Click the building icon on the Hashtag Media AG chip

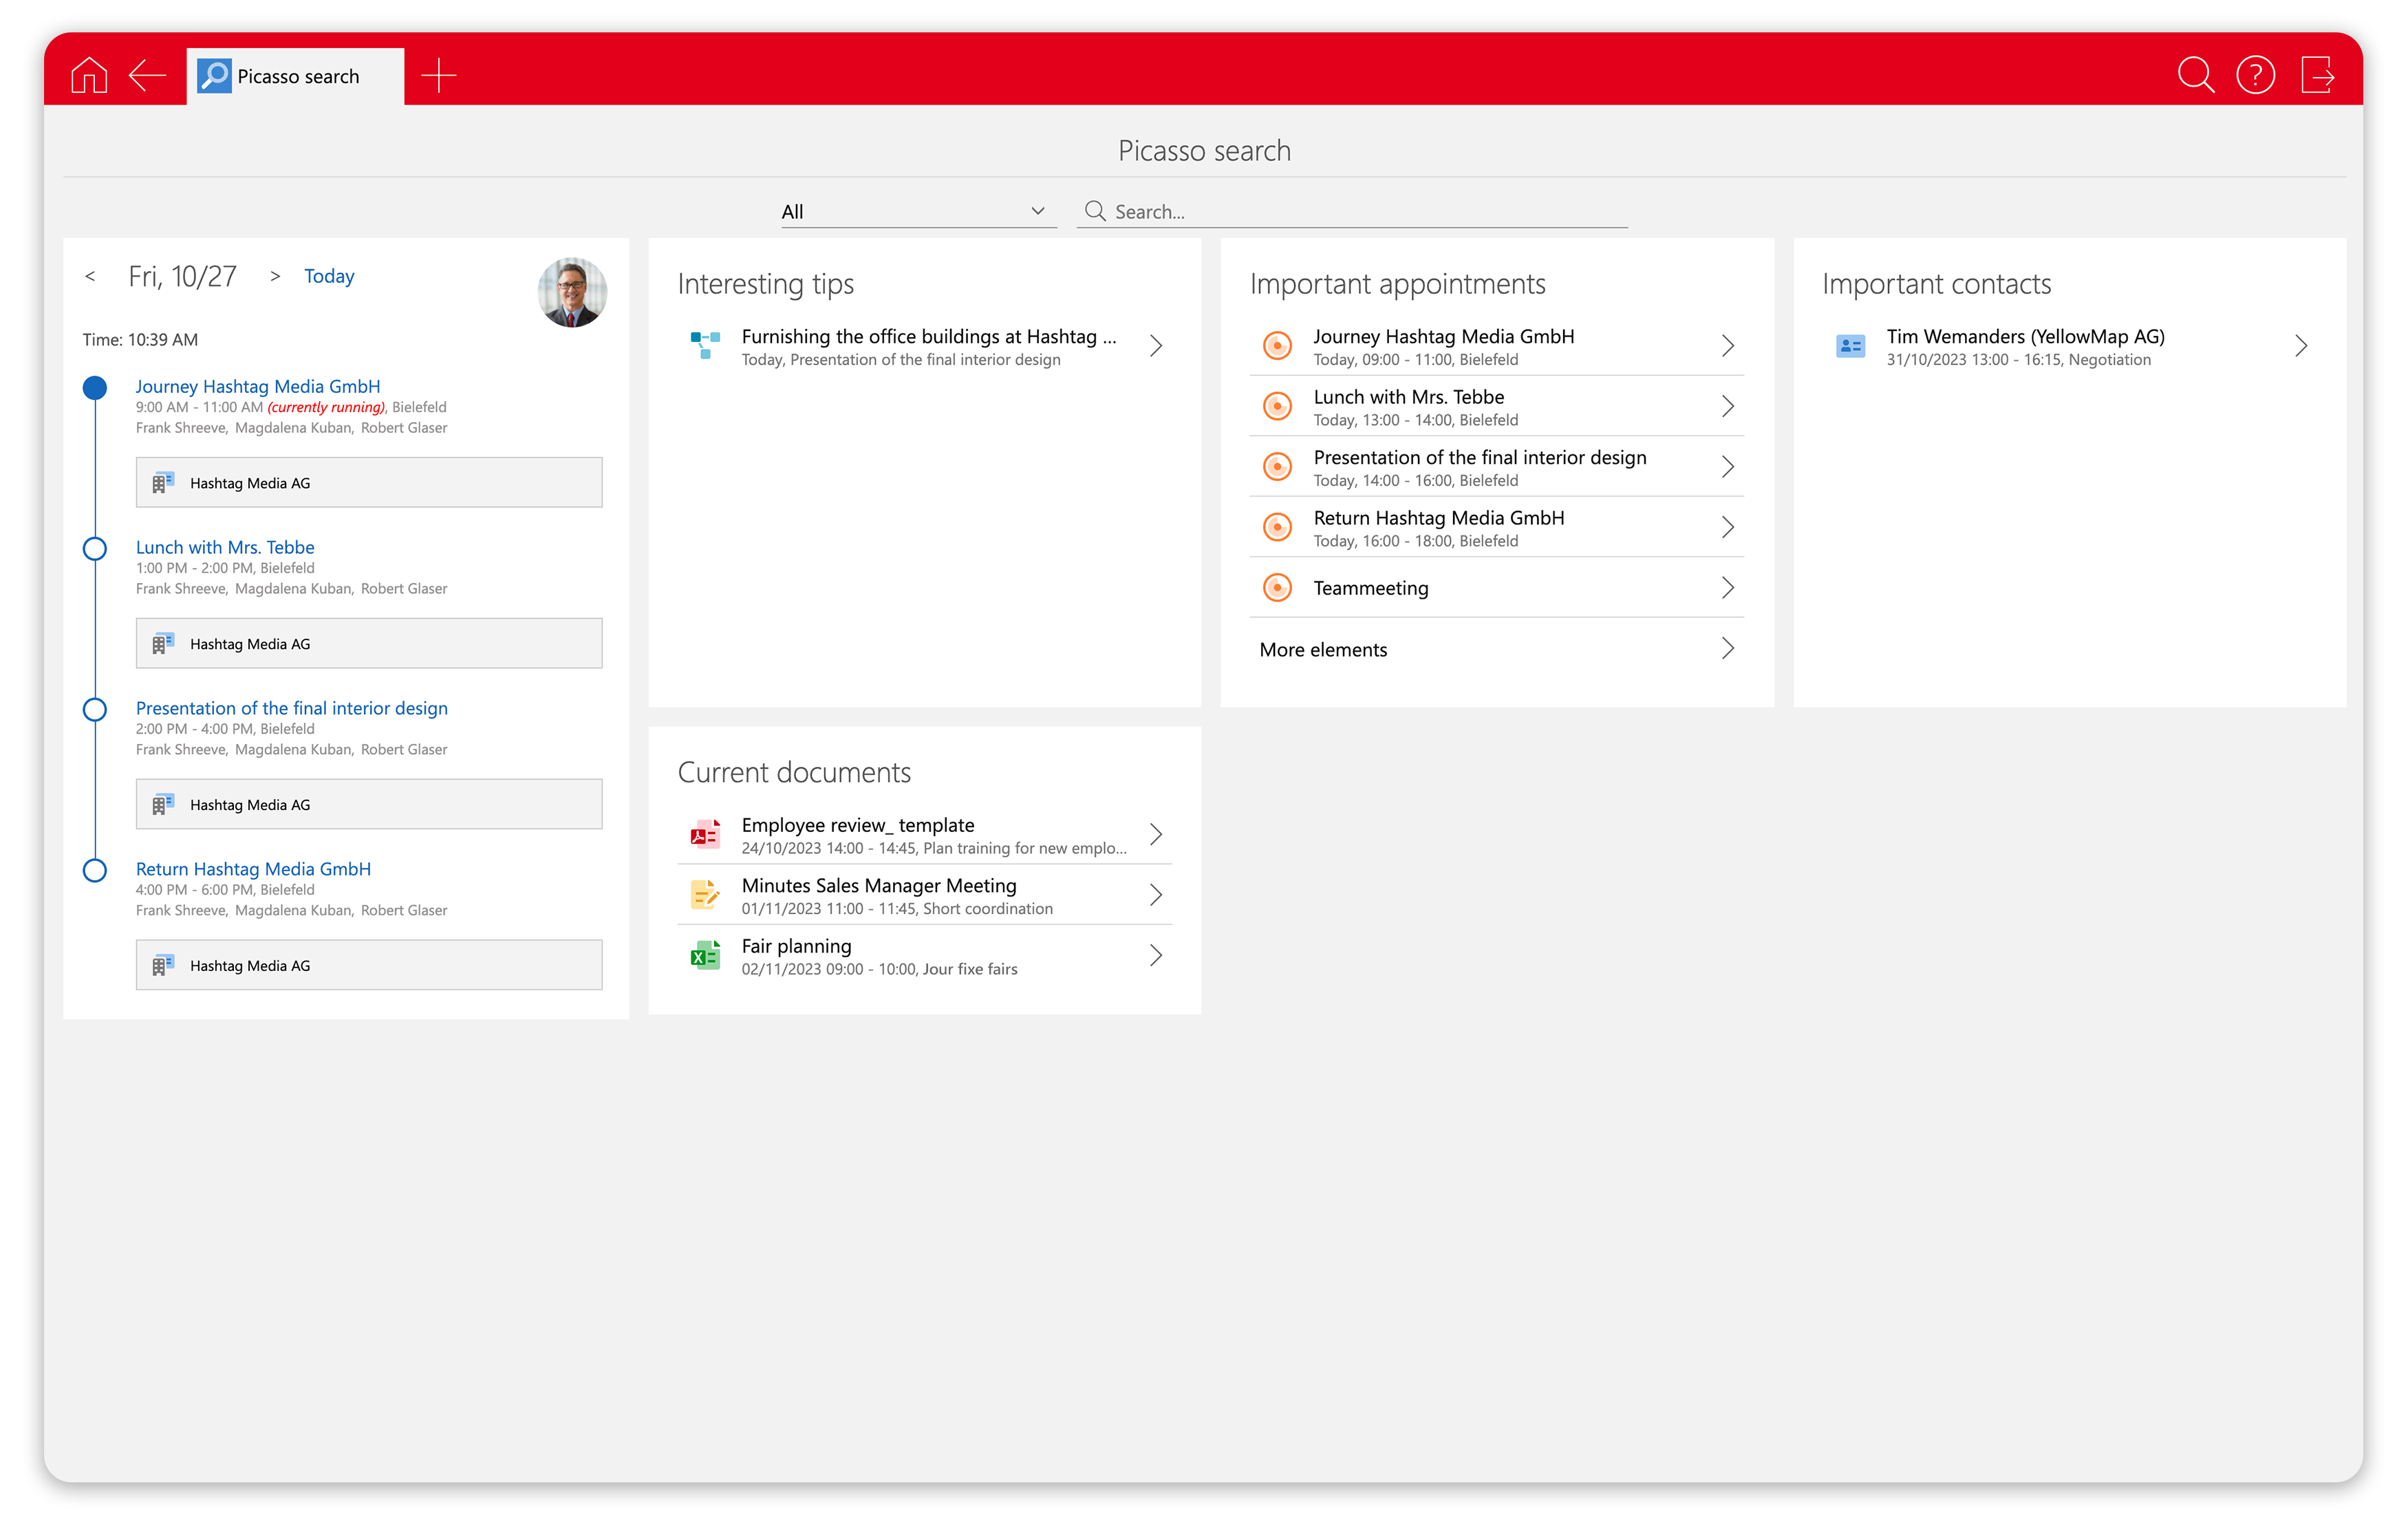click(x=163, y=482)
